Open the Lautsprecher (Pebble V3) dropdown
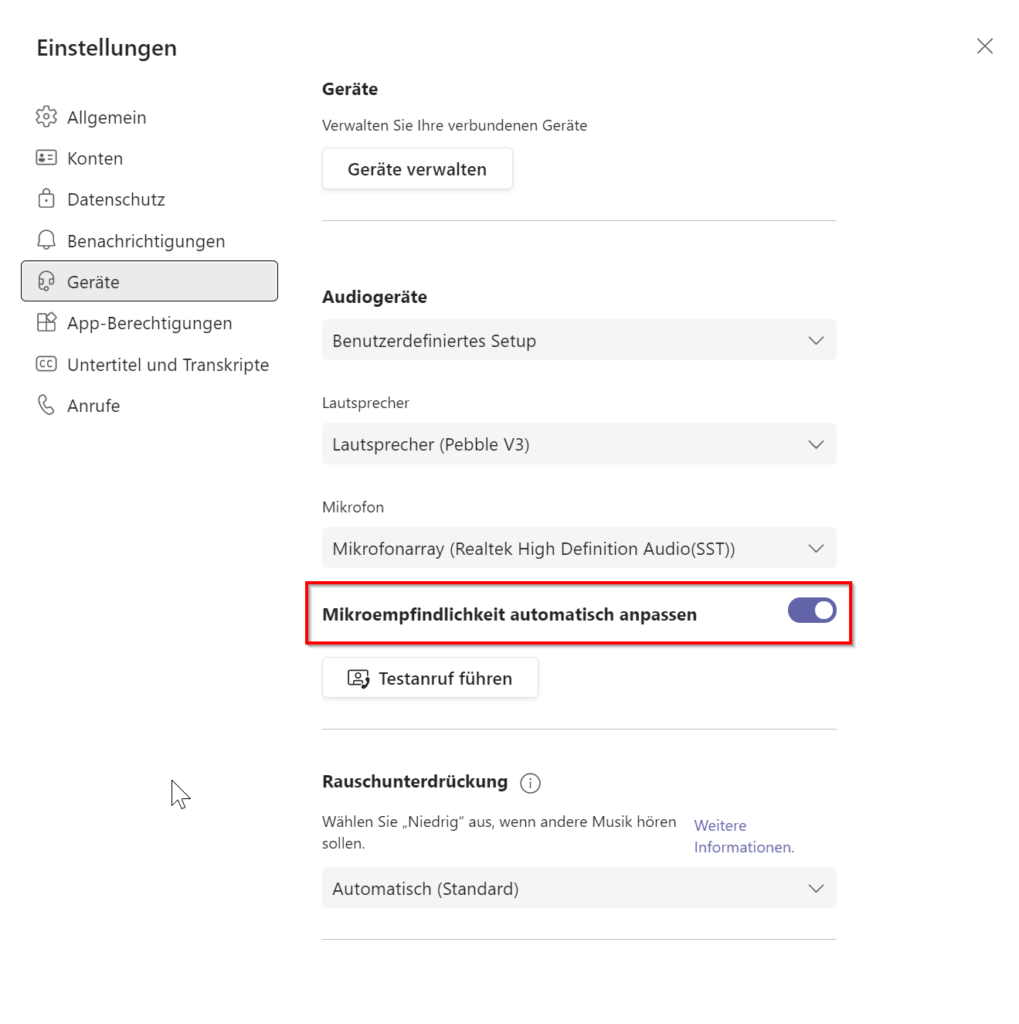The width and height of the screenshot is (1019, 1024). pyautogui.click(x=579, y=444)
